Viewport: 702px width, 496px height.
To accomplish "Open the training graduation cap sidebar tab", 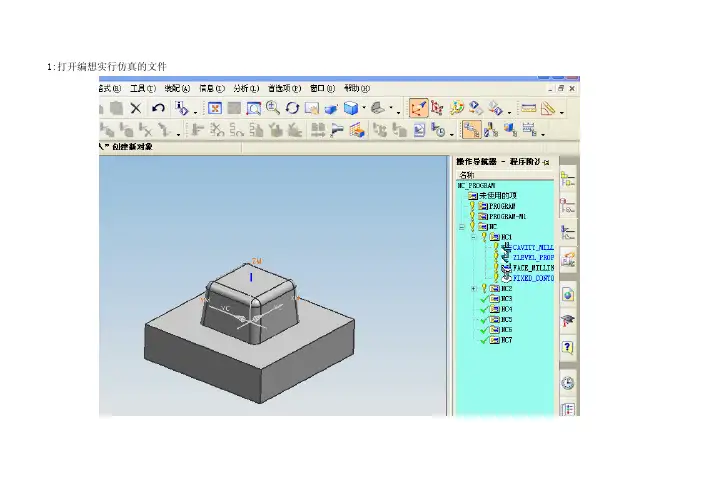I will [567, 320].
